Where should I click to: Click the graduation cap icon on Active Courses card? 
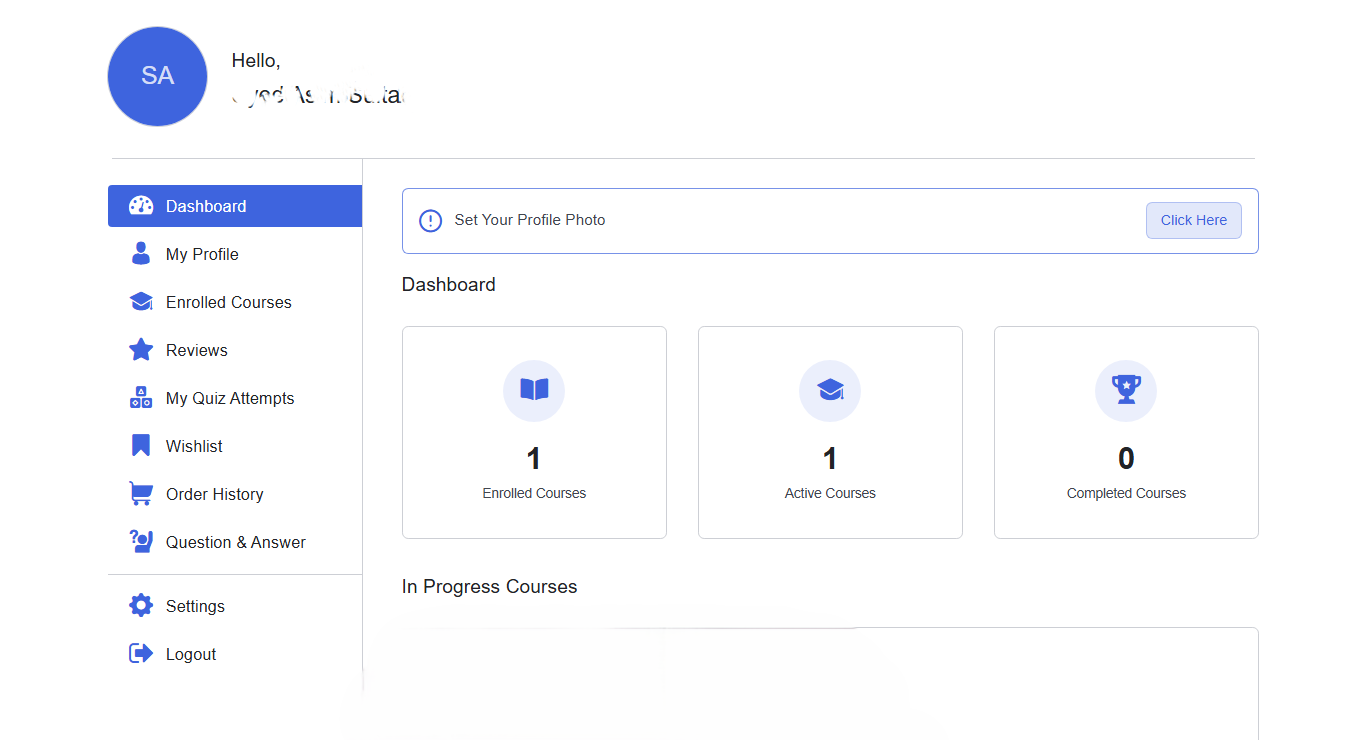829,391
